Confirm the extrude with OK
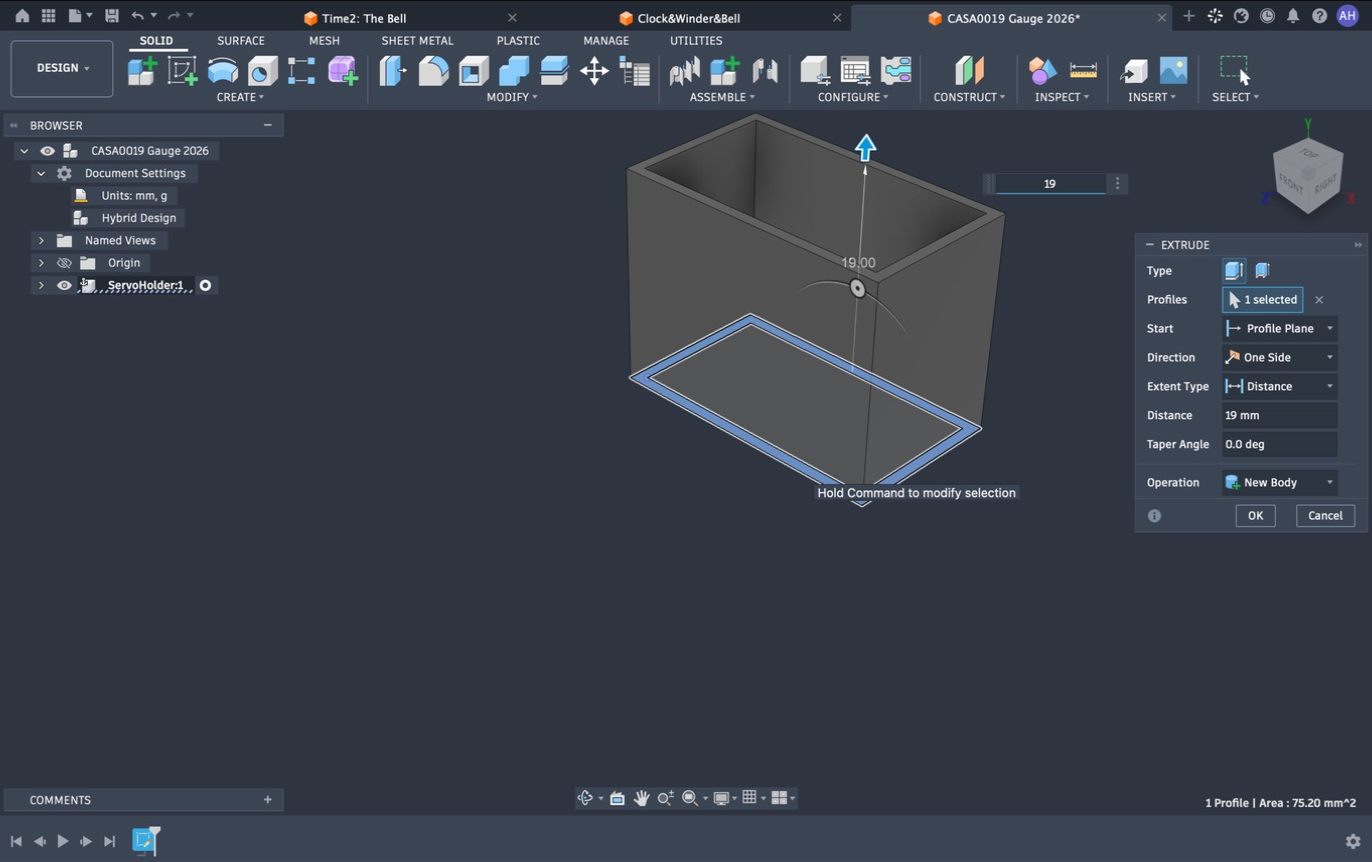Viewport: 1372px width, 862px height. pos(1255,516)
